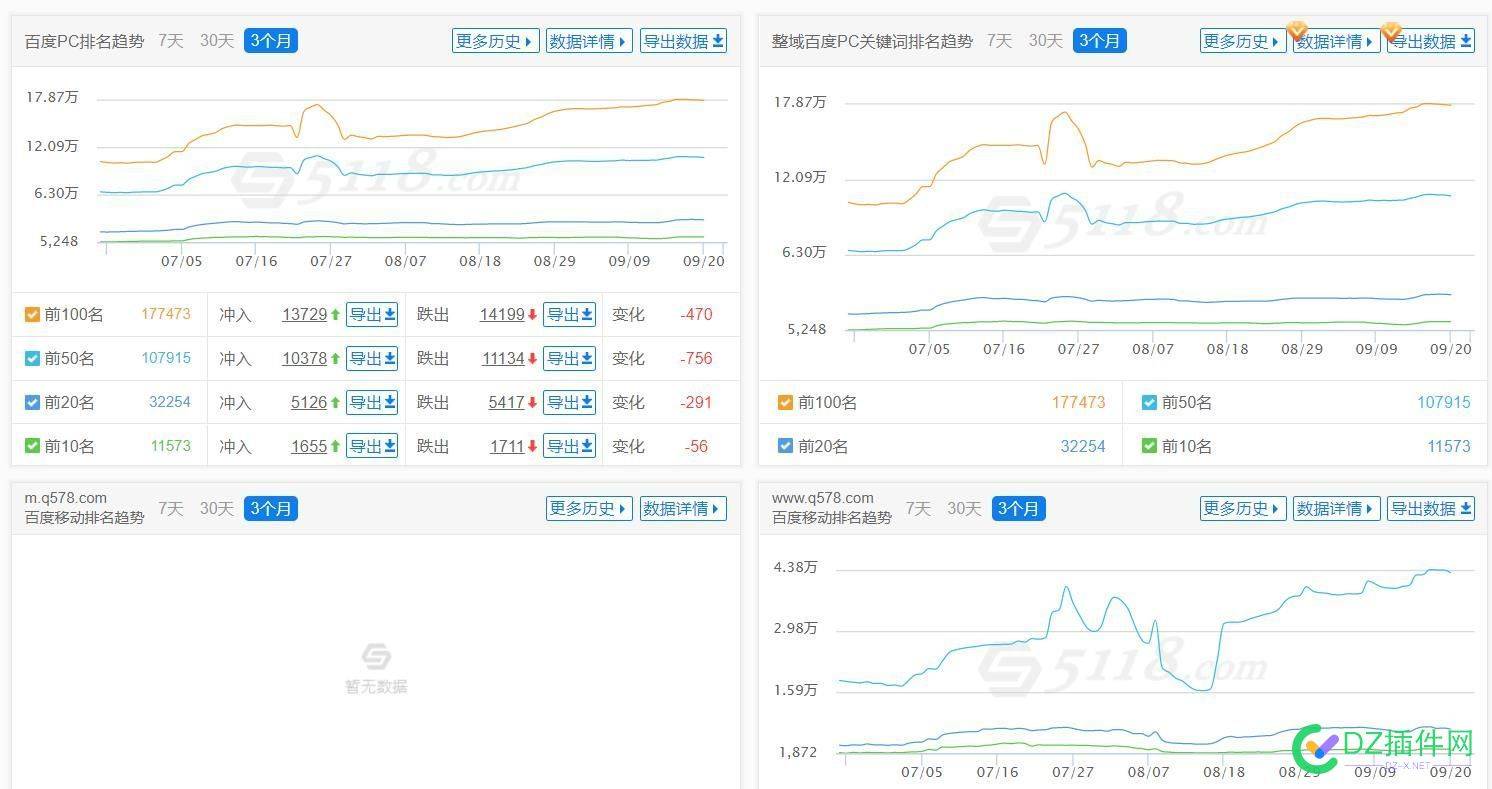This screenshot has width=1492, height=789.
Task: Open 前100名 跌出 count 14199
Action: pos(502,314)
